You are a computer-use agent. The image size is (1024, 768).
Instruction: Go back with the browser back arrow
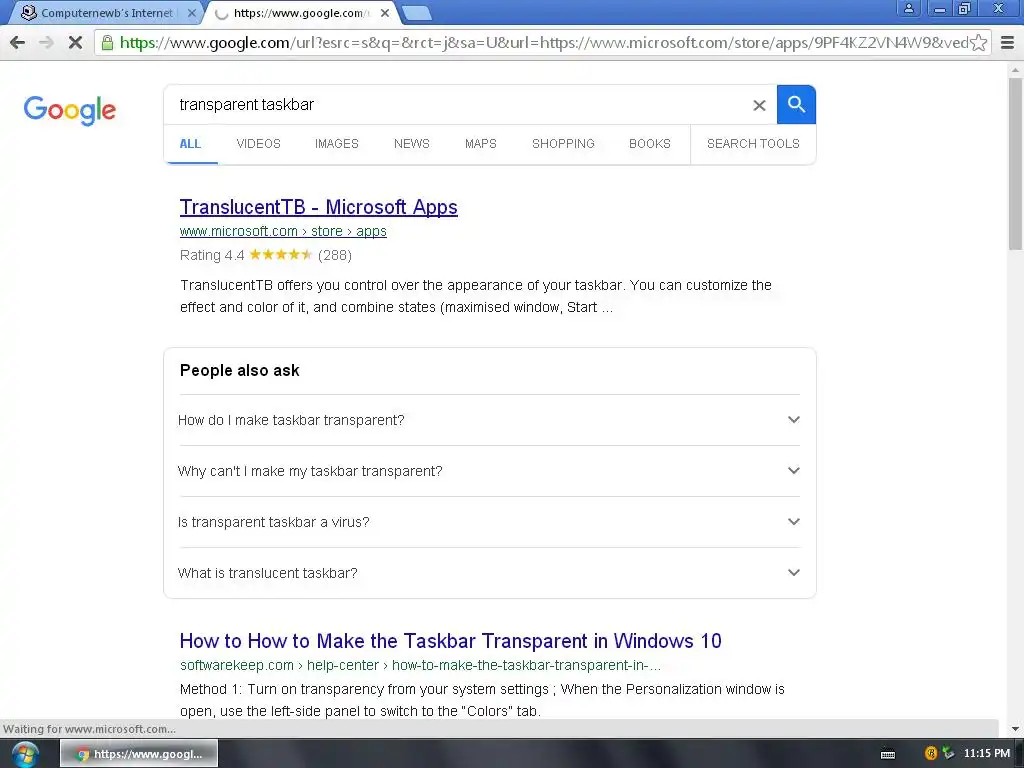click(18, 43)
